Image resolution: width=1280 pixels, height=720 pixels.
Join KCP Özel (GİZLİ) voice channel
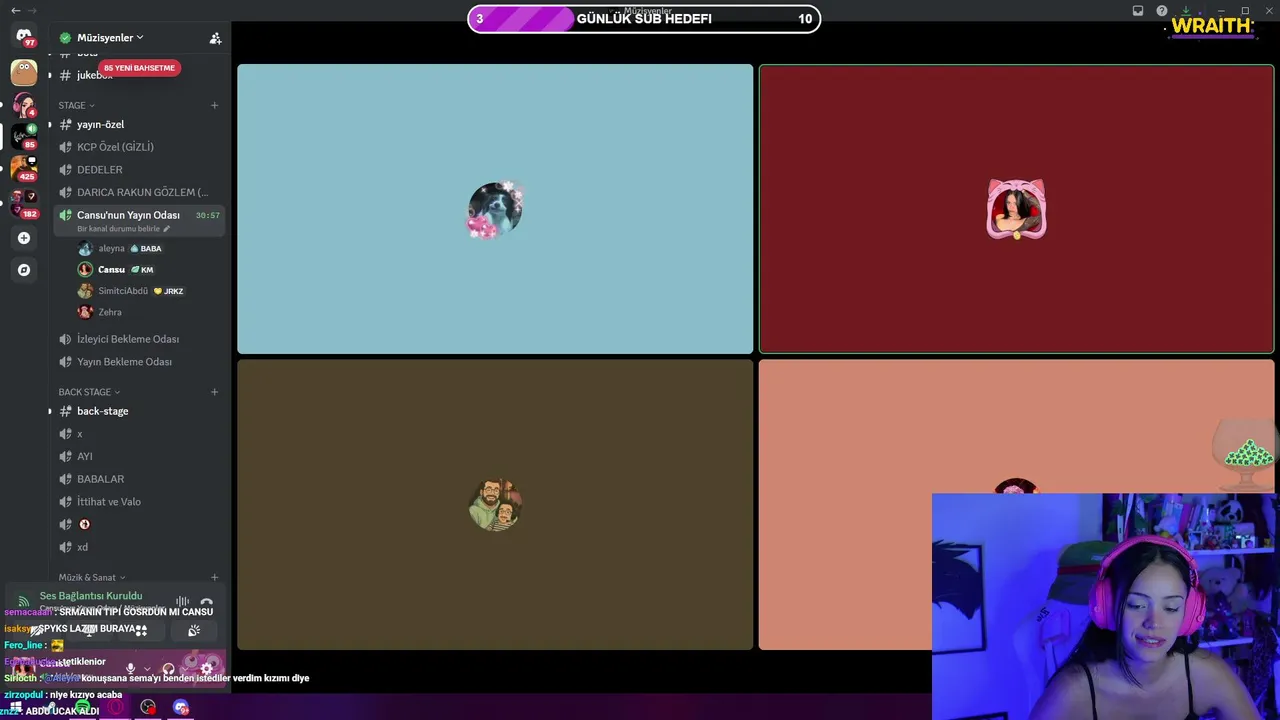pyautogui.click(x=138, y=147)
